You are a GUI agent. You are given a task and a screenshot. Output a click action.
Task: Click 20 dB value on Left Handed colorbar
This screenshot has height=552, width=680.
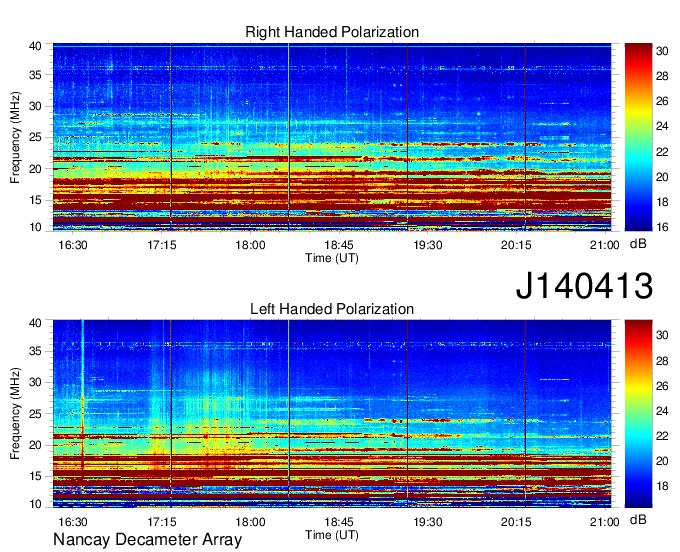[x=662, y=461]
